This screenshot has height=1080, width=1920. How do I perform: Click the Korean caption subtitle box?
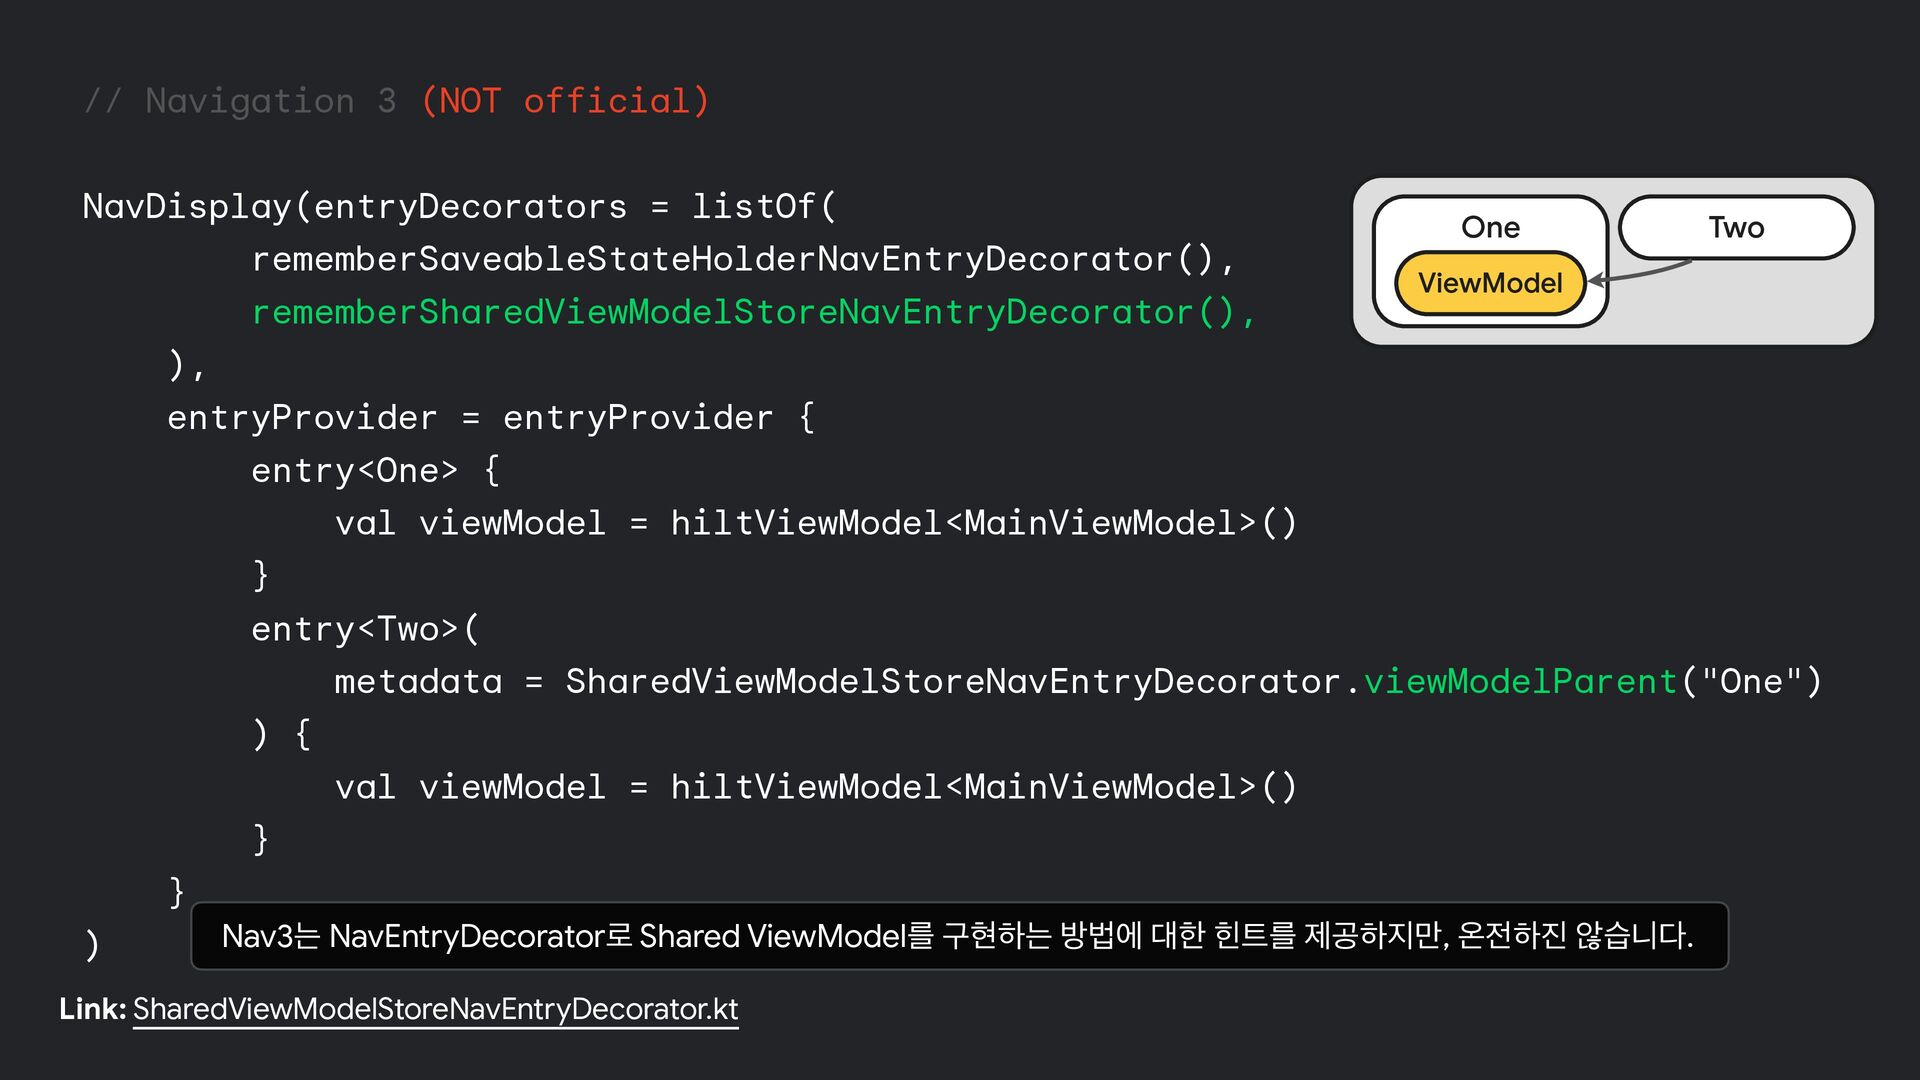(958, 936)
